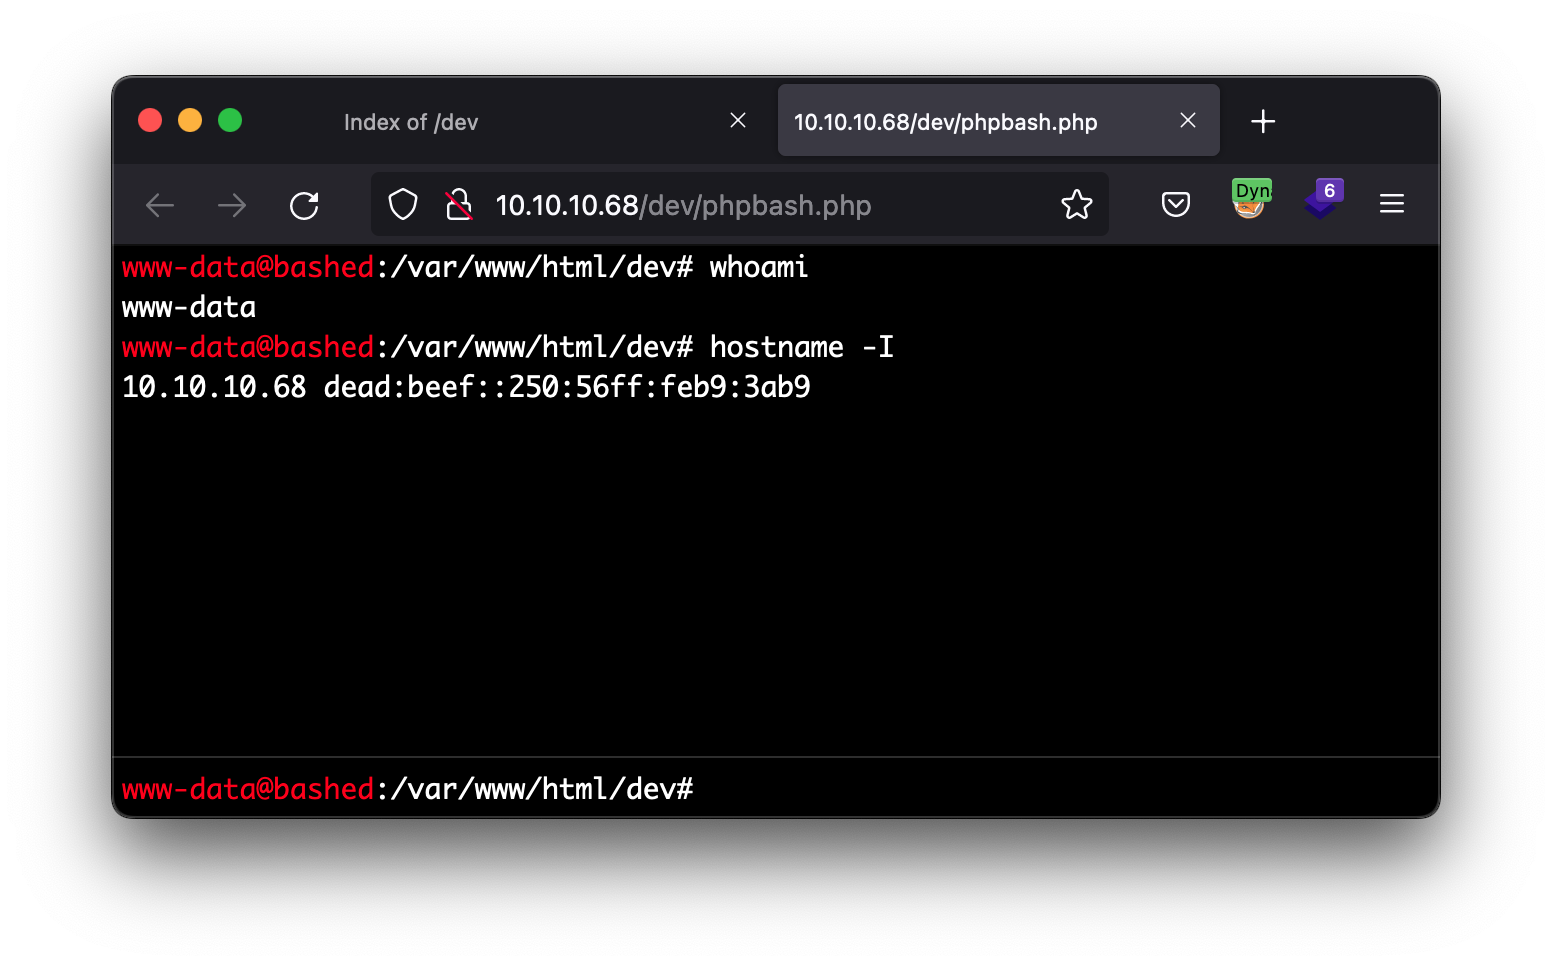Reload the phpbash page

[x=304, y=206]
